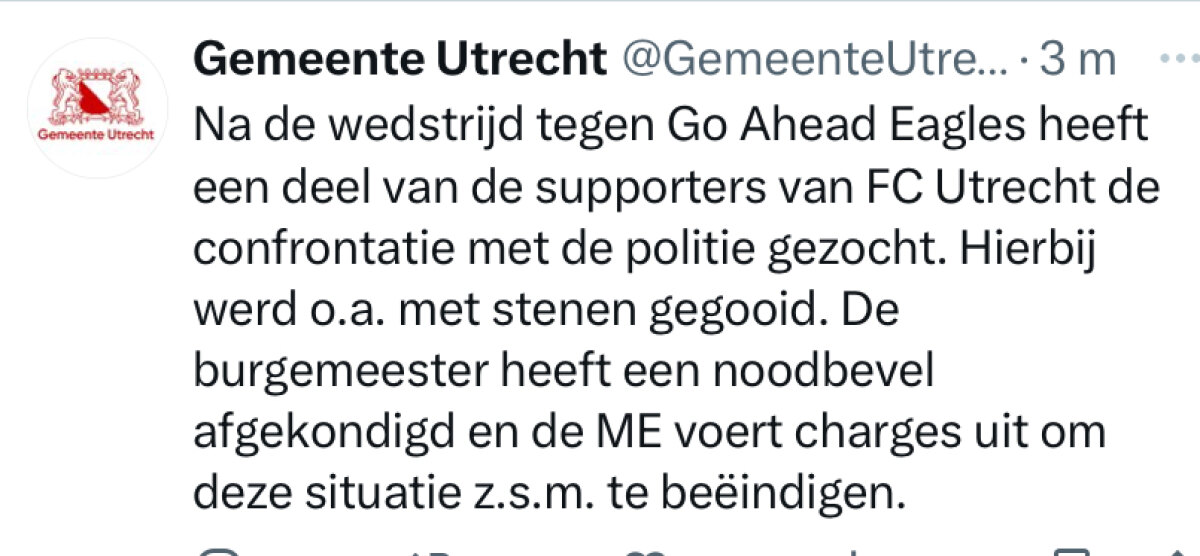Click the reply icon below the tweet
1200x556 pixels.
click(214, 552)
